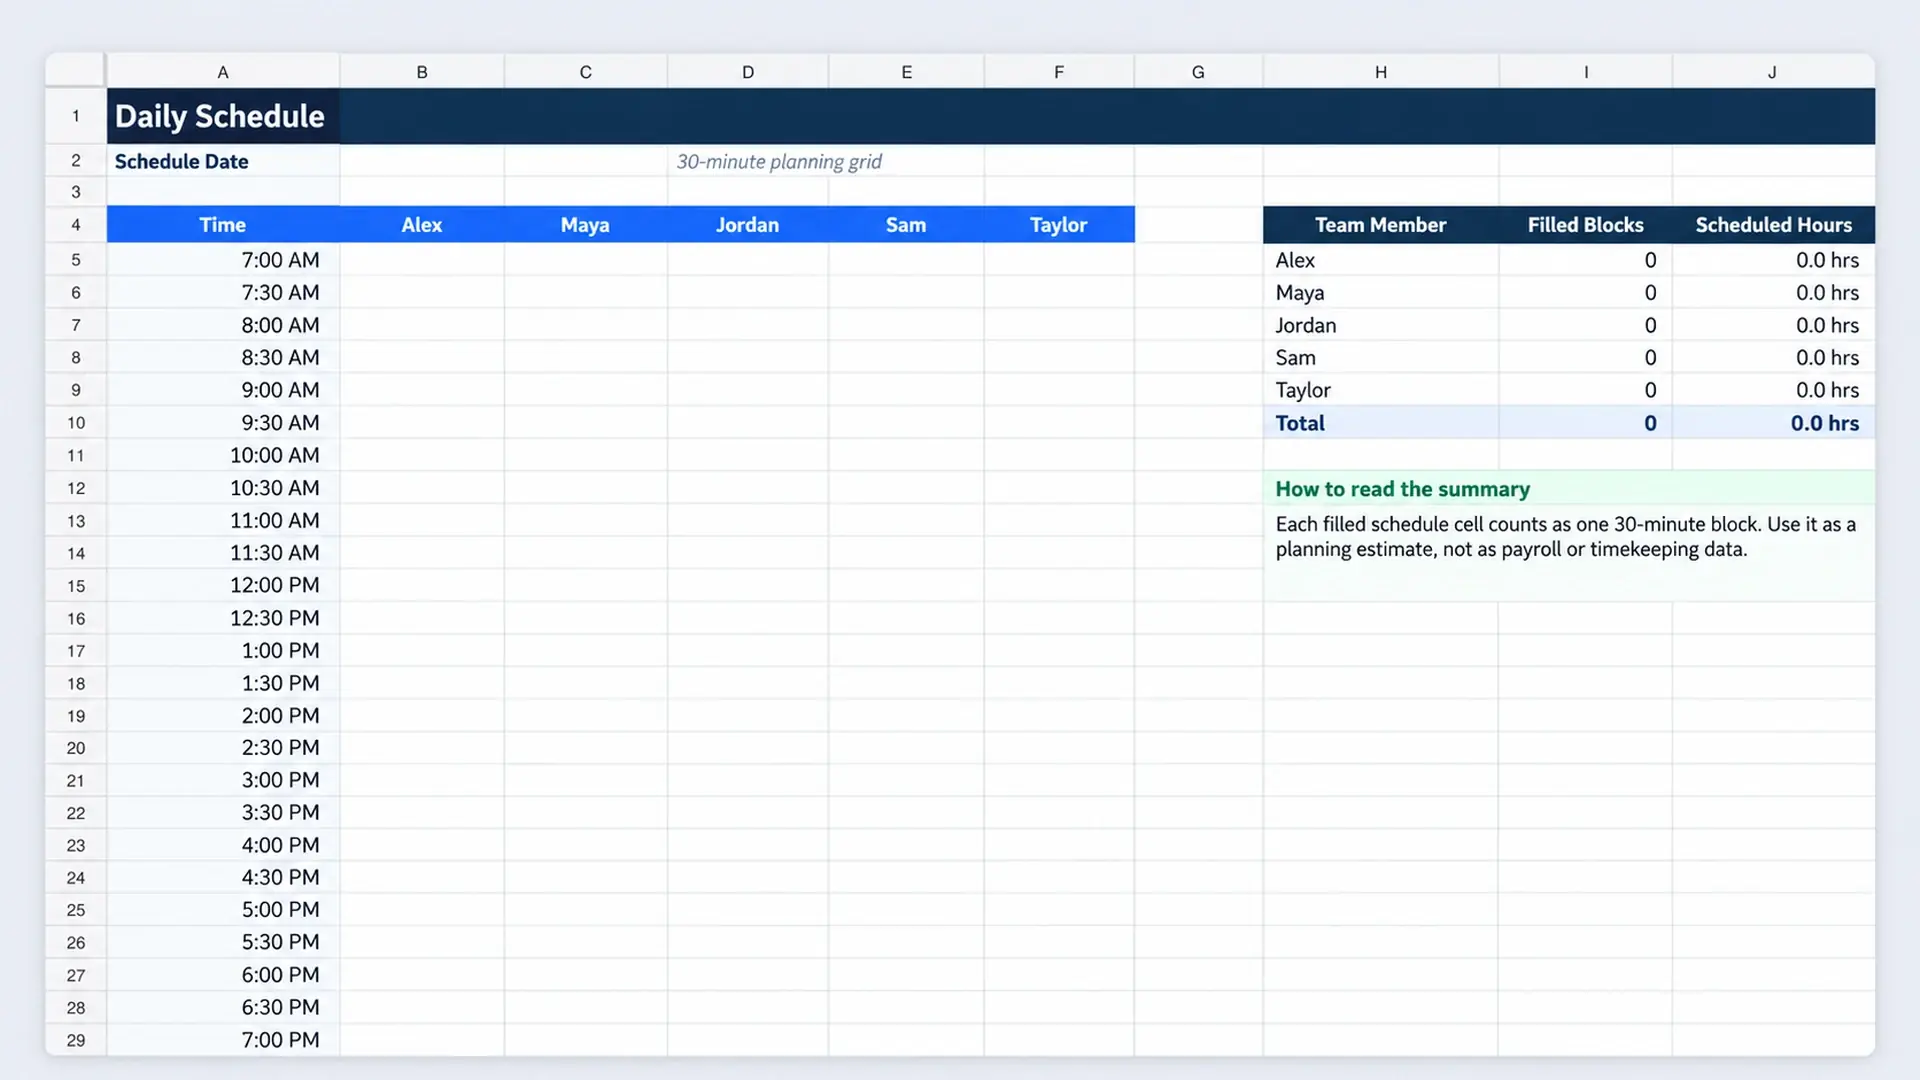Select row 1 header

(x=76, y=116)
